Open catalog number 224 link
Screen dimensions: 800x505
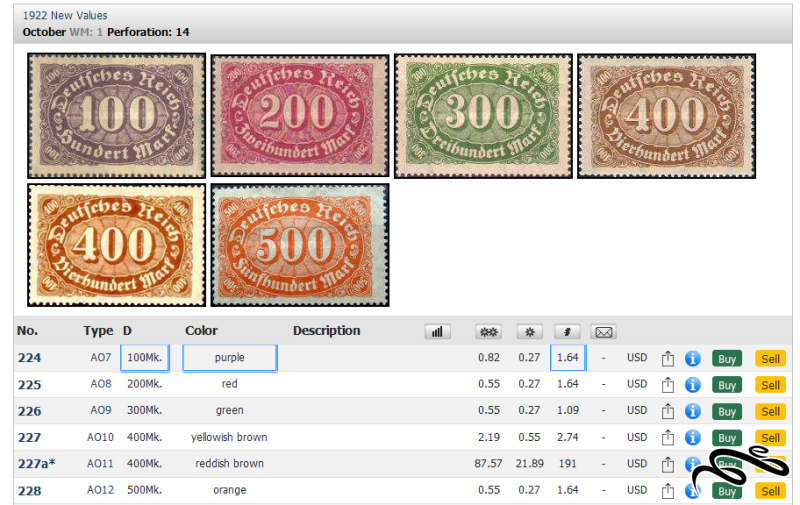[29, 358]
